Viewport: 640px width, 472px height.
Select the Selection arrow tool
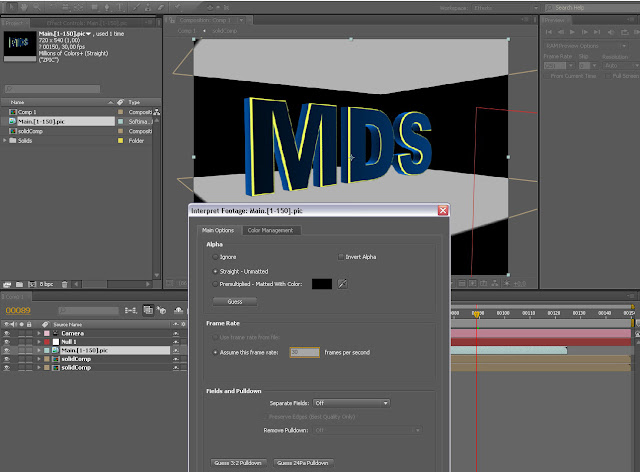pyautogui.click(x=11, y=7)
